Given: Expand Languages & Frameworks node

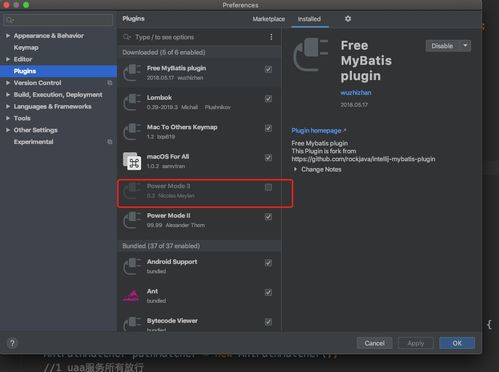Looking at the screenshot, I should tap(8, 106).
